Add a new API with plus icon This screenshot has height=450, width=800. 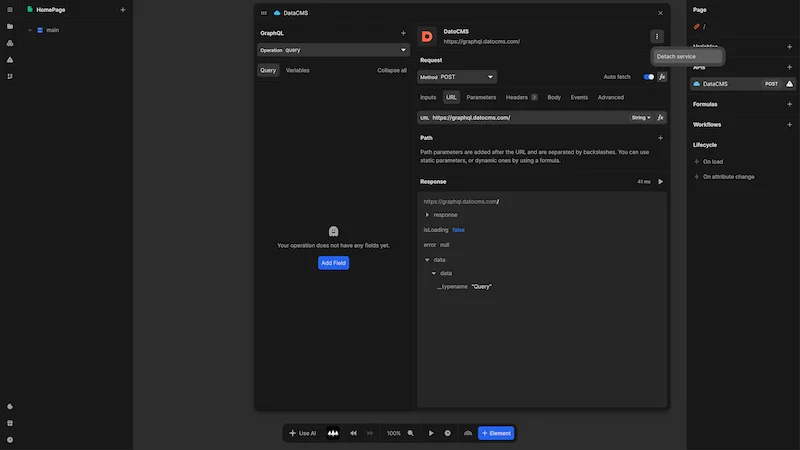point(789,67)
